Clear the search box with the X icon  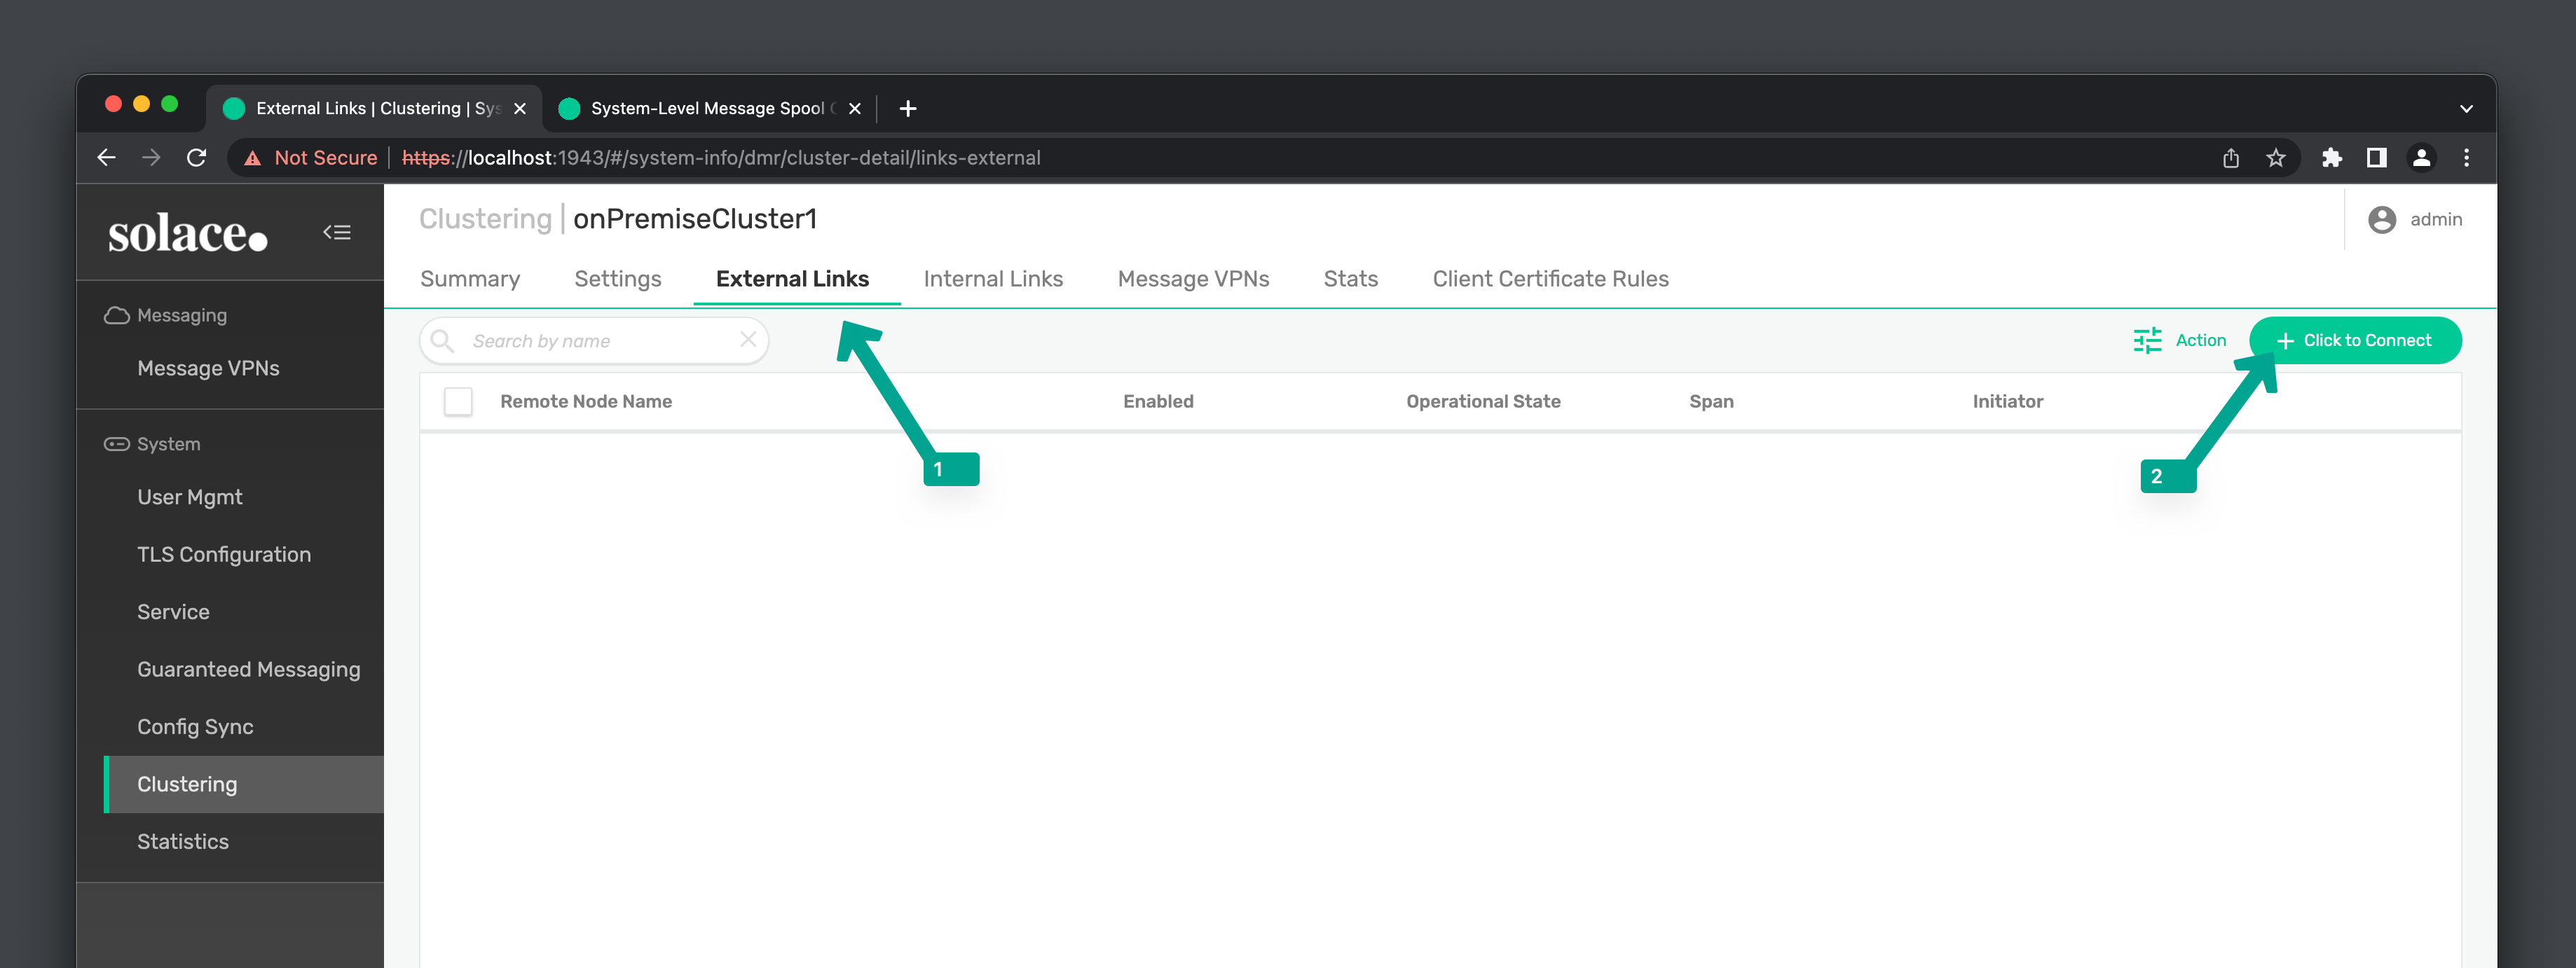[x=747, y=340]
